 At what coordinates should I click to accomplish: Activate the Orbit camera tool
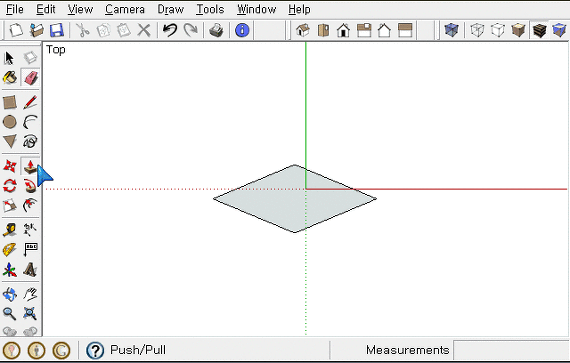(x=10, y=294)
